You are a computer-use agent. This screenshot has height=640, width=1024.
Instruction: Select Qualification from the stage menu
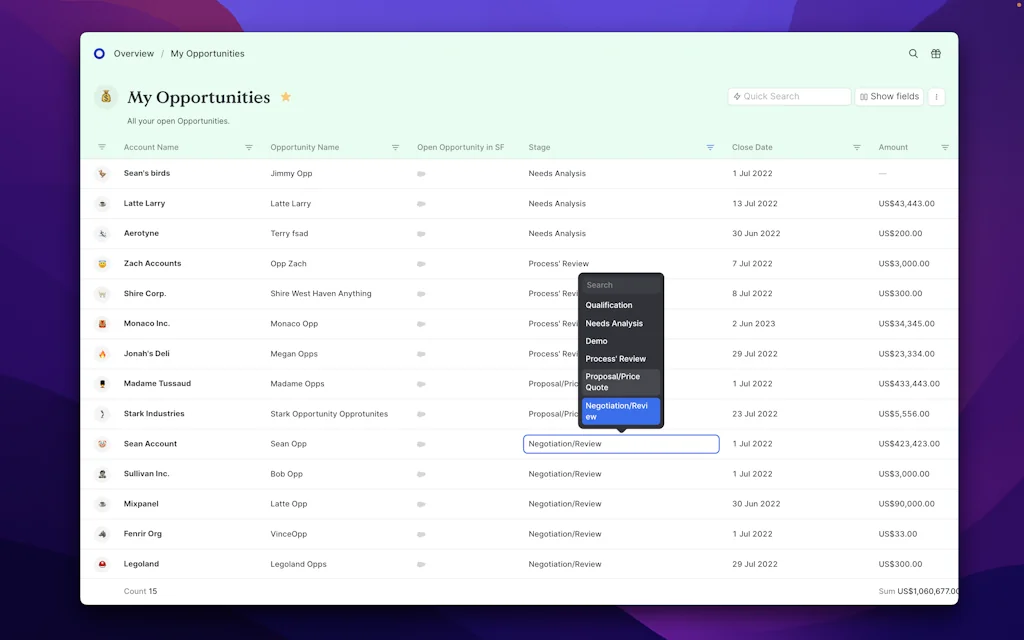coord(610,305)
